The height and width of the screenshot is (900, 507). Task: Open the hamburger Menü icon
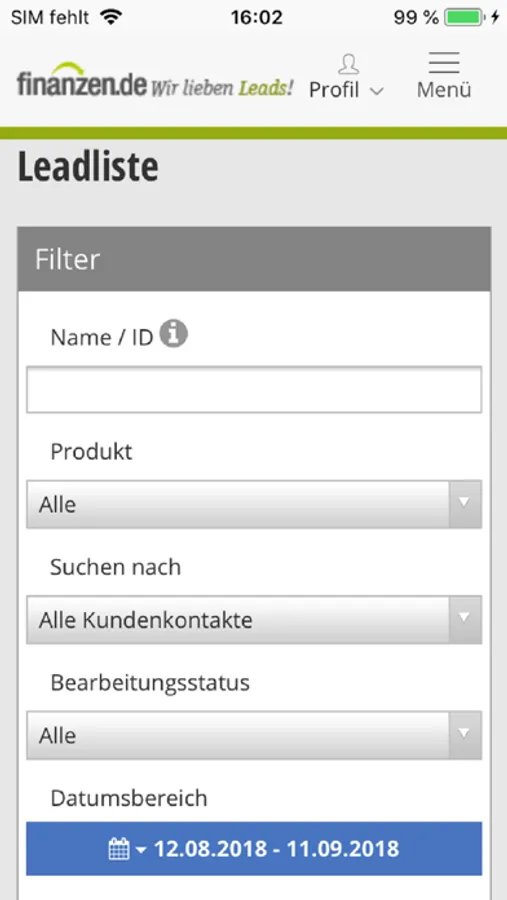tap(444, 63)
